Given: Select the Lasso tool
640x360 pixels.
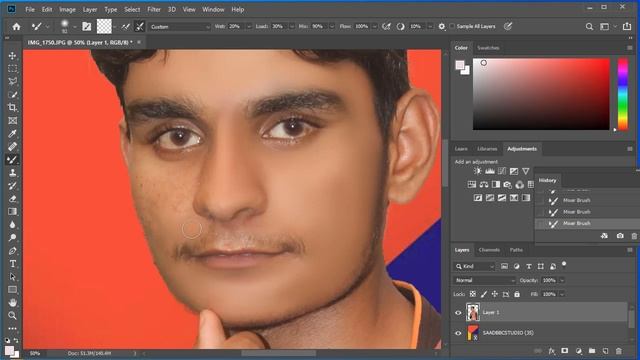Looking at the screenshot, I should click(13, 82).
